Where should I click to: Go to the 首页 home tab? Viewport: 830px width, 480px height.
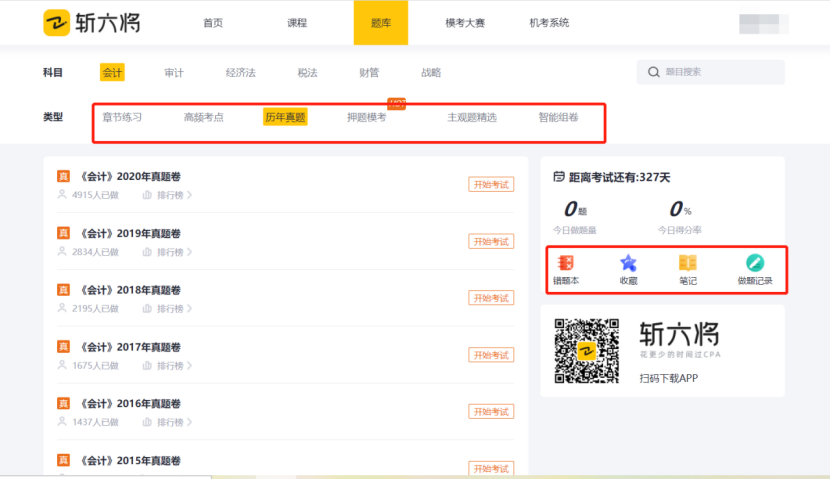[213, 23]
